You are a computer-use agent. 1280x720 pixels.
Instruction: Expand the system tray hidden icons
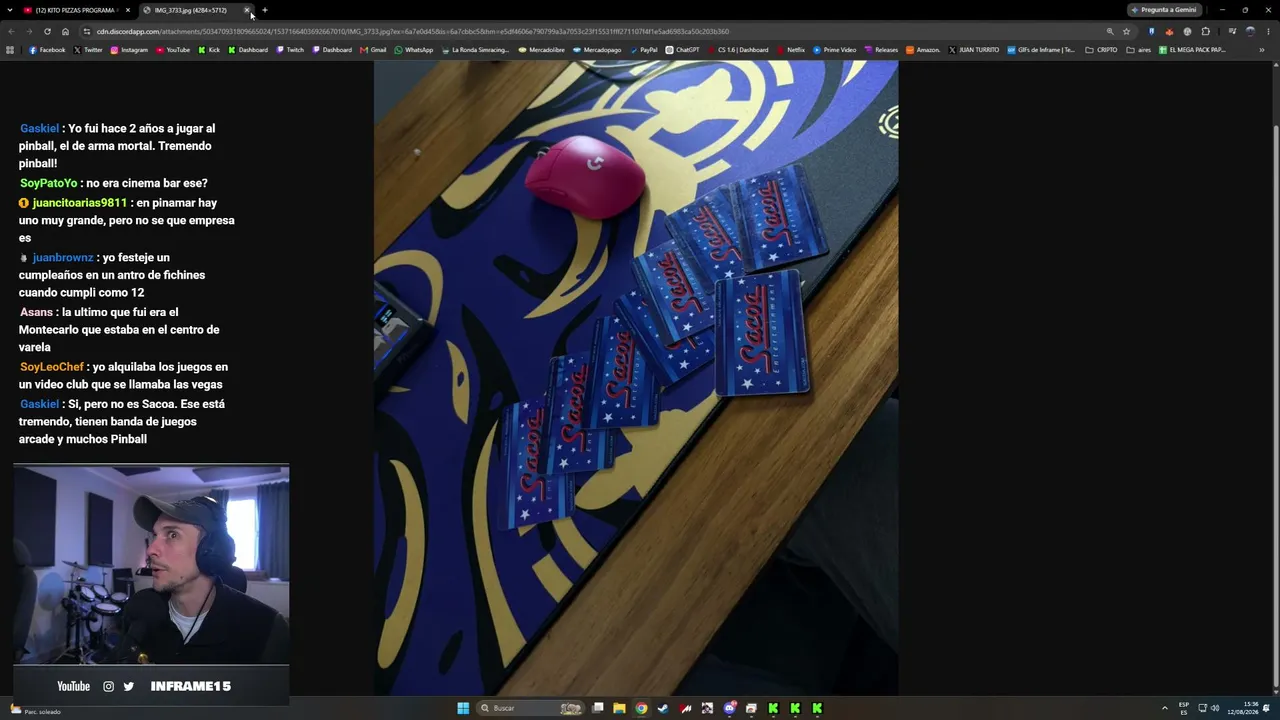click(x=1164, y=708)
